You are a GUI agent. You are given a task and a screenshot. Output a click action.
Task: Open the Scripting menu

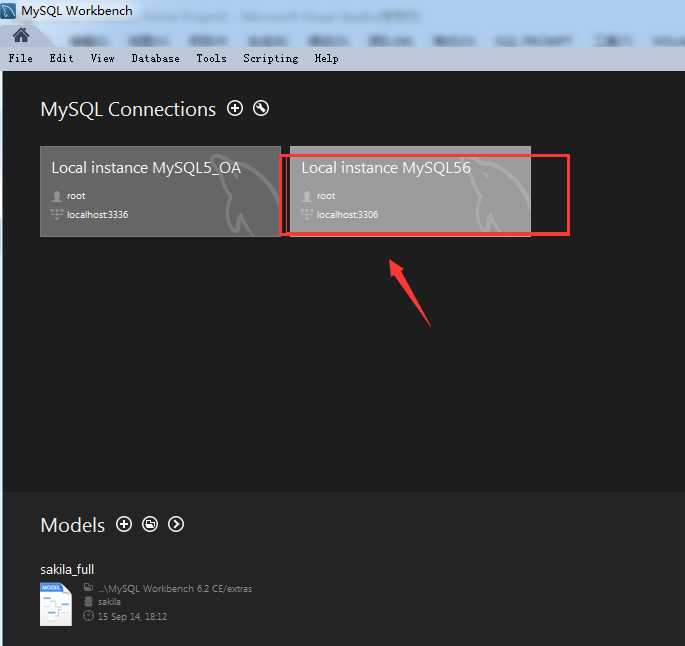point(271,59)
